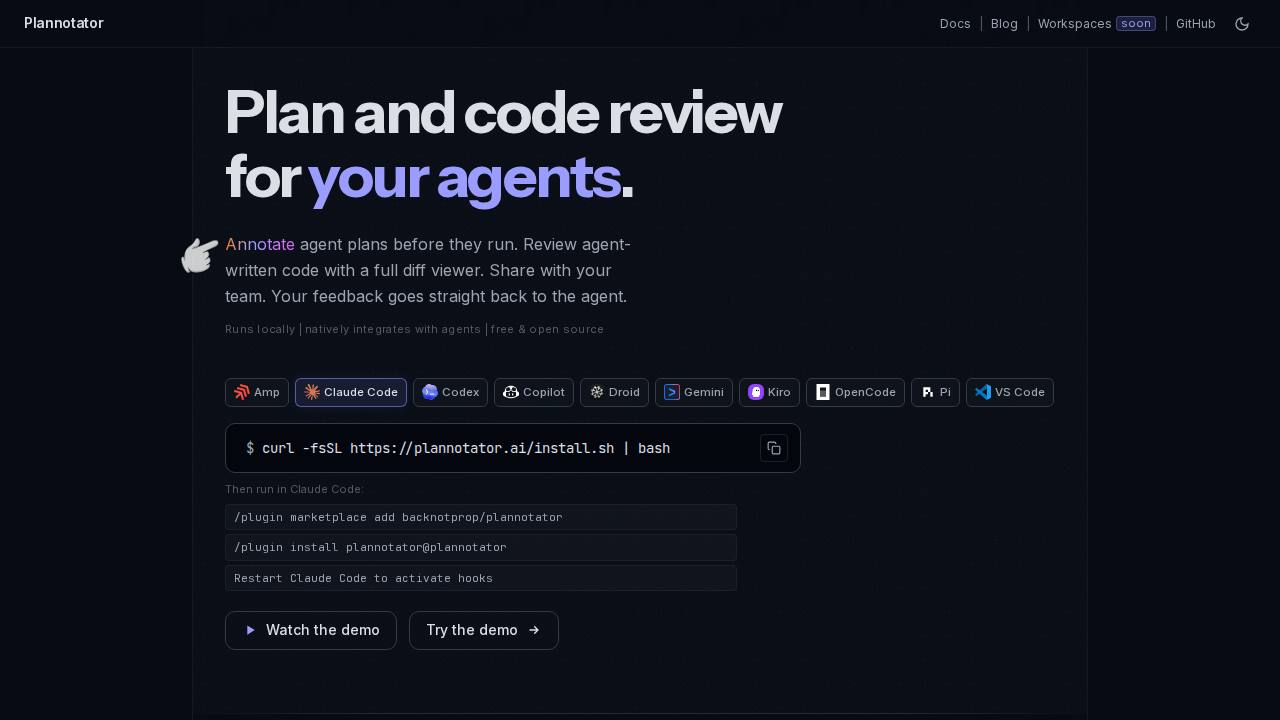Click the curl install command text

[x=466, y=448]
